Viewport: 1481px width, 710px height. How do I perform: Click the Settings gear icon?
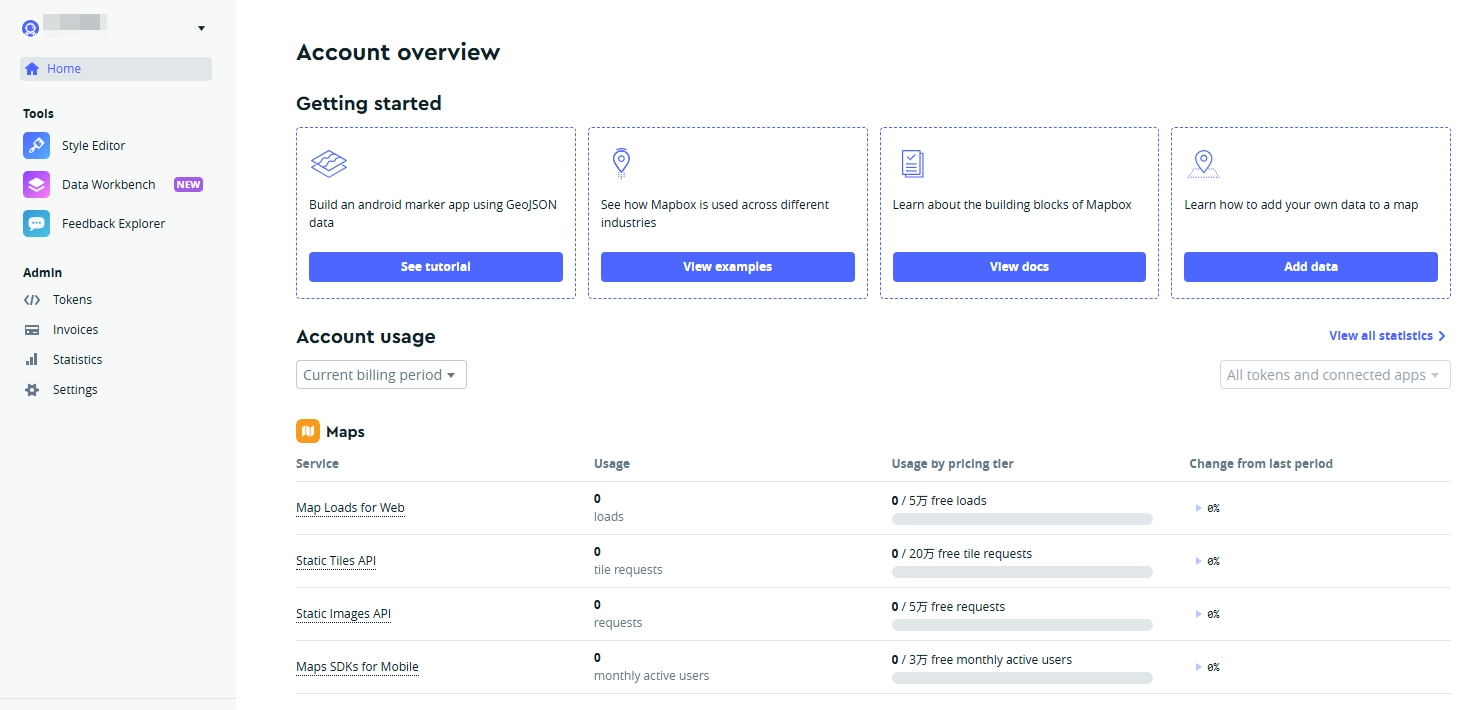(x=32, y=390)
